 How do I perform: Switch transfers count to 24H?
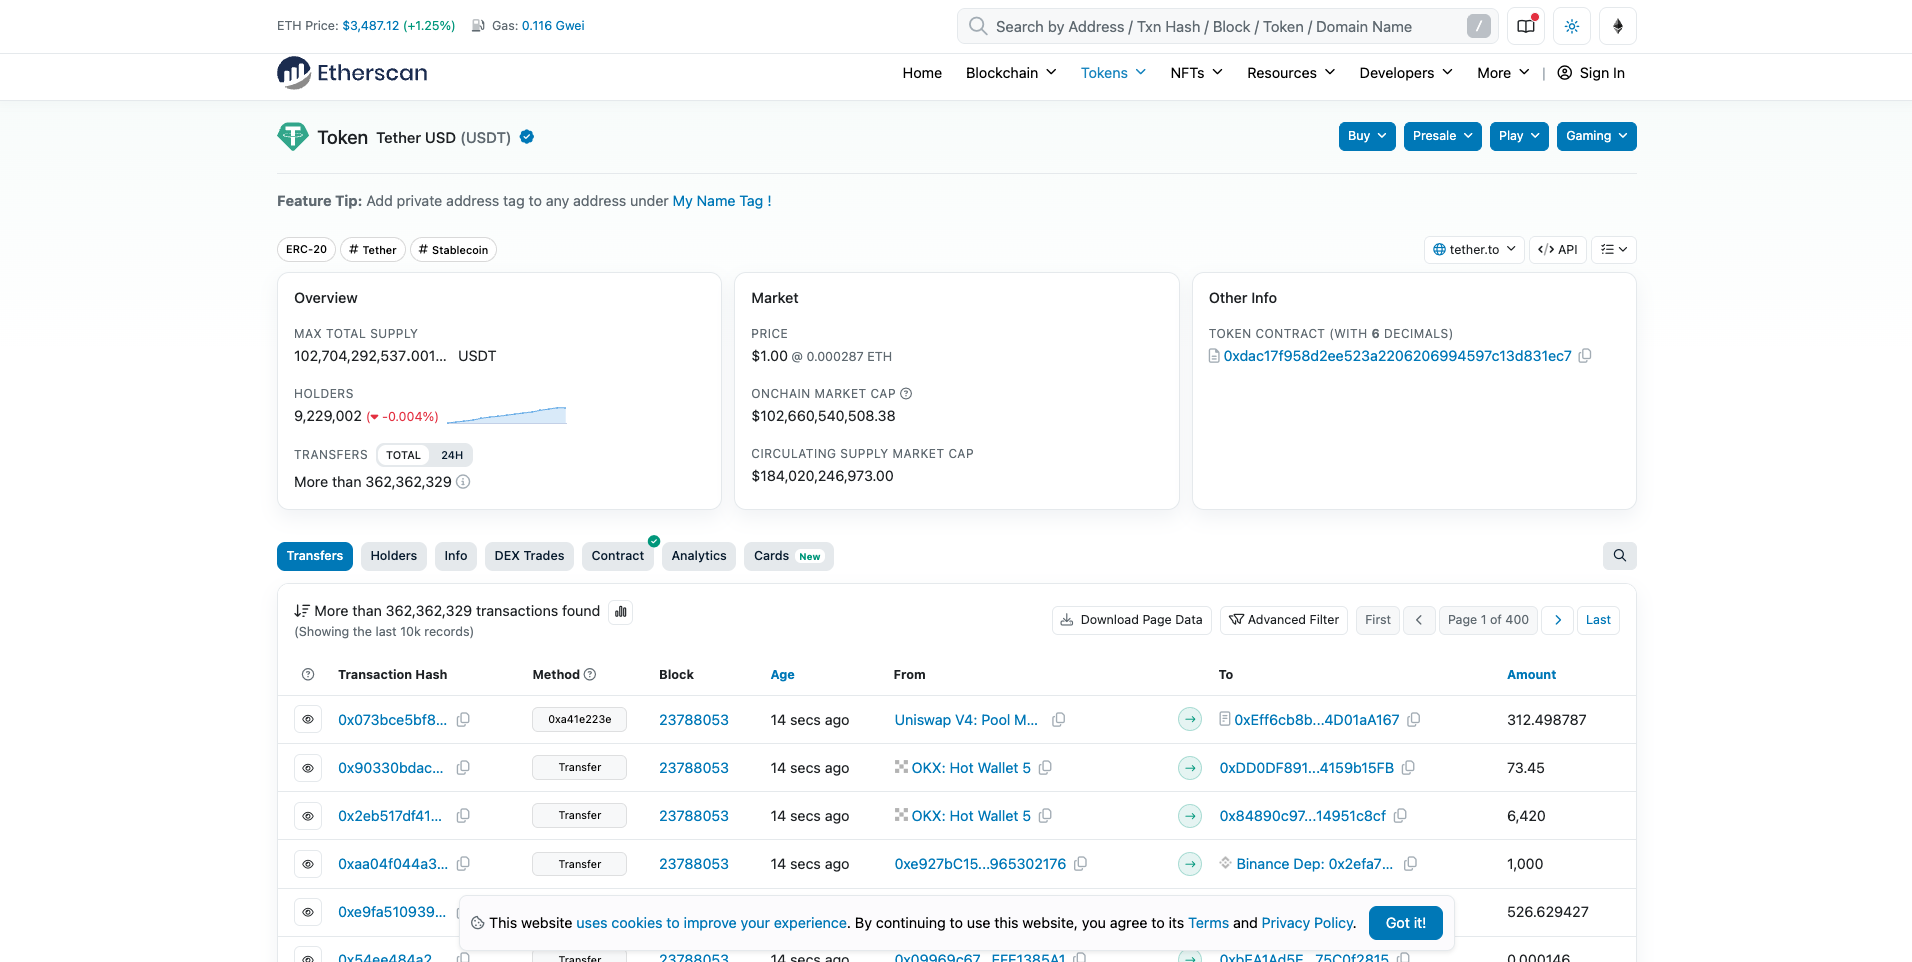[452, 455]
